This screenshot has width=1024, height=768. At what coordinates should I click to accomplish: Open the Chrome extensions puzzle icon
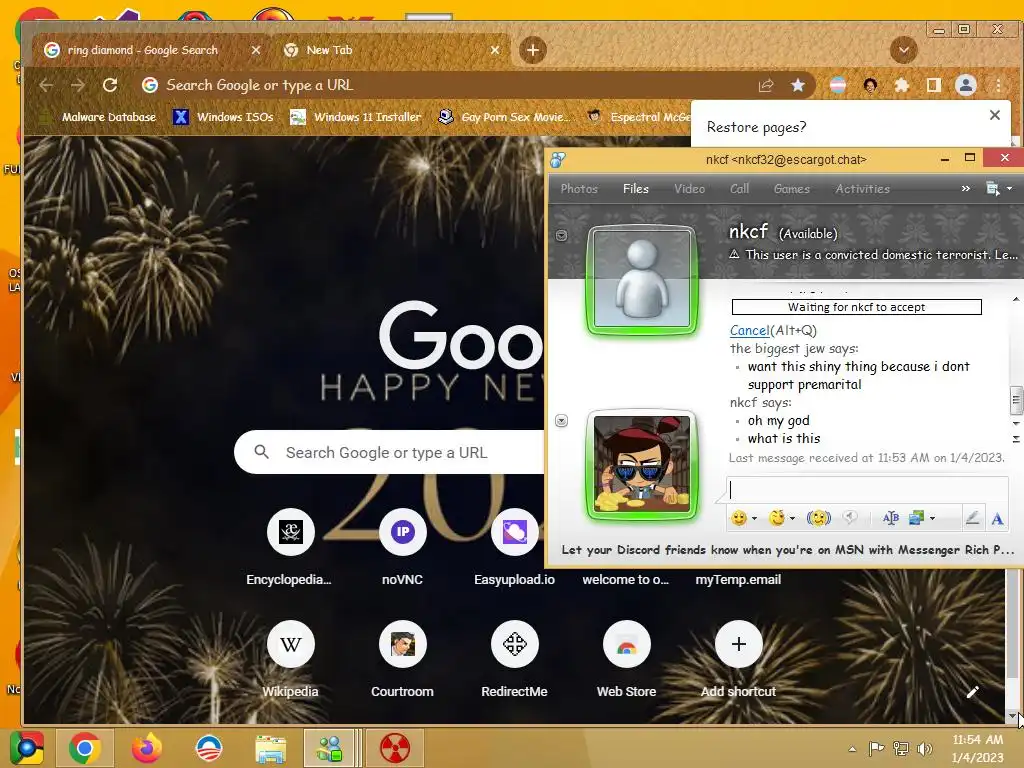click(x=902, y=86)
